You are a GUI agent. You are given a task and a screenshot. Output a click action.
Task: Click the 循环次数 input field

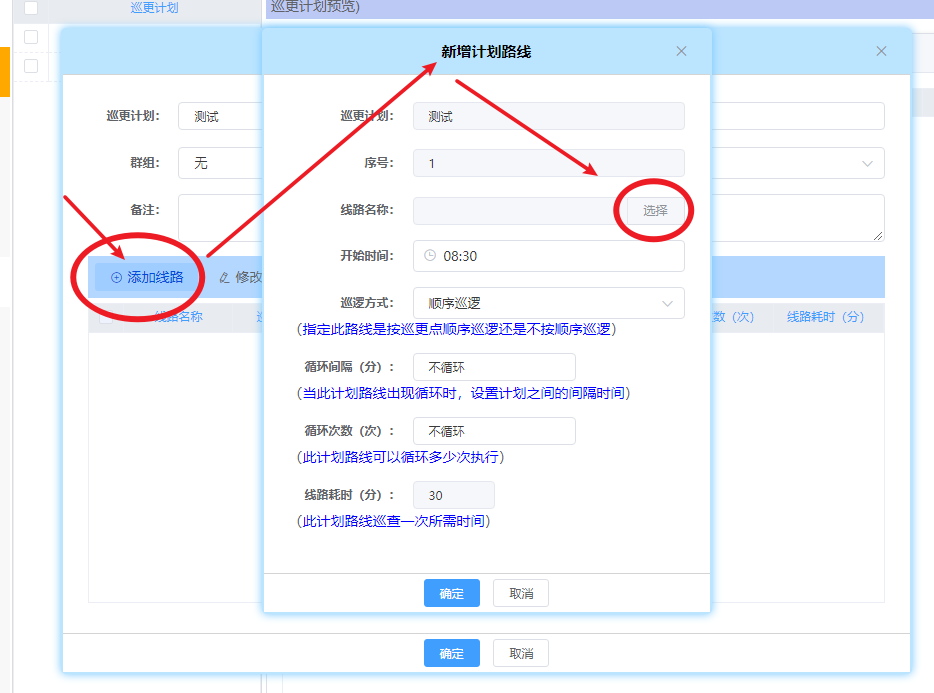click(494, 431)
